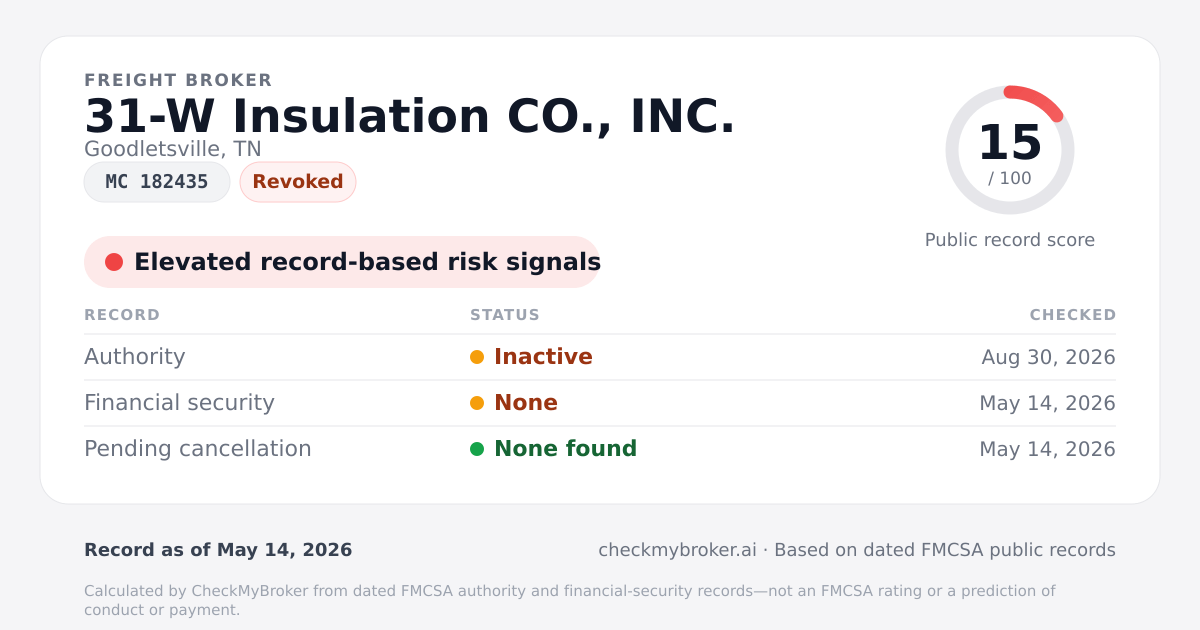This screenshot has width=1200, height=630.
Task: Click the RECORD column header
Action: (x=122, y=315)
